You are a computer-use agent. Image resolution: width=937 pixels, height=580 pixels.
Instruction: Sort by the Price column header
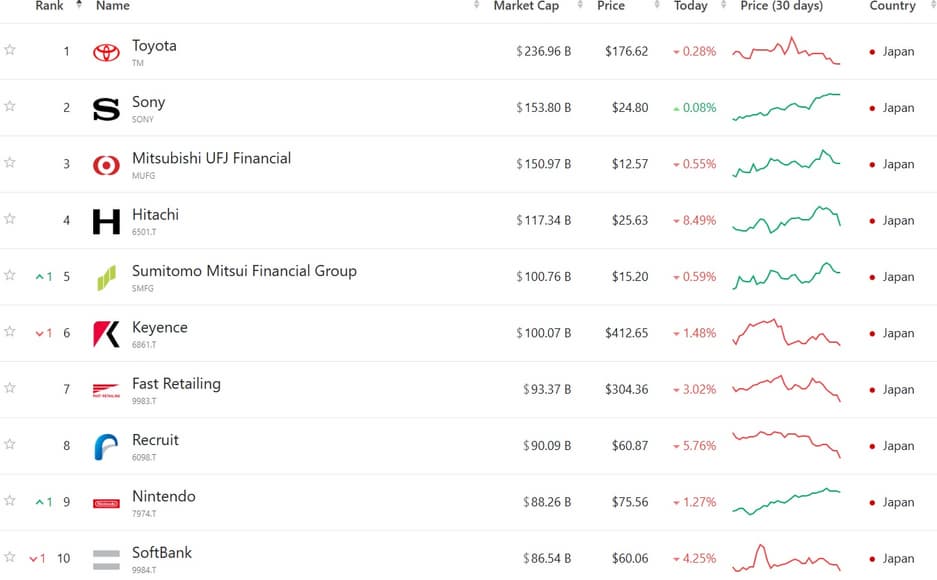coord(611,6)
